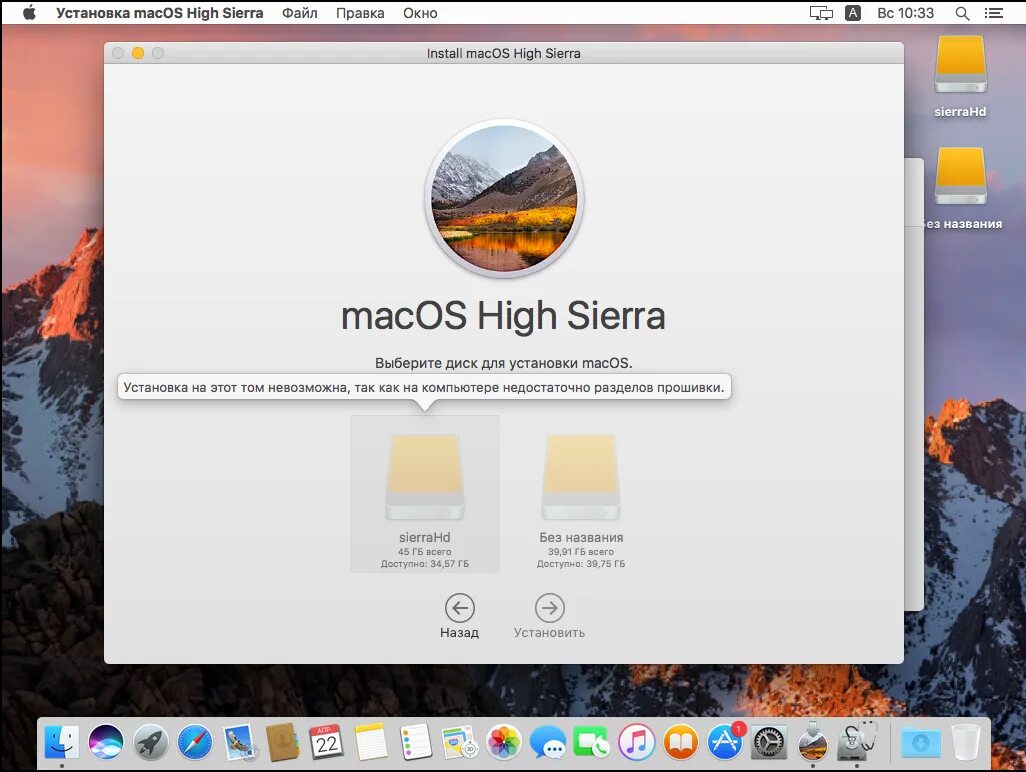Open iBooks from the Dock
The width and height of the screenshot is (1026, 772).
(x=681, y=742)
